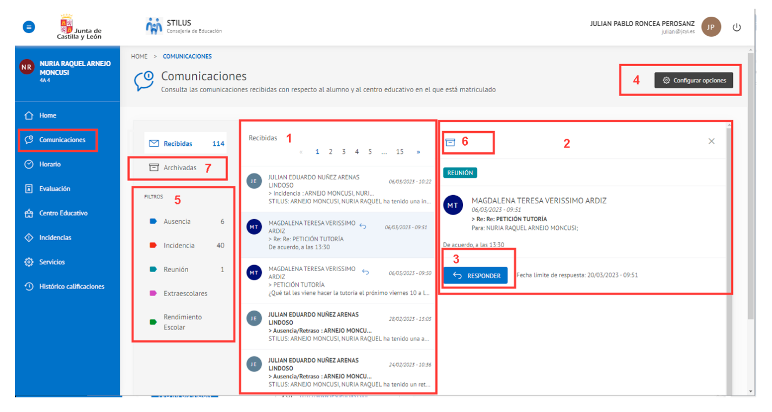
Task: Jump to page 15 of messages
Action: click(x=399, y=152)
